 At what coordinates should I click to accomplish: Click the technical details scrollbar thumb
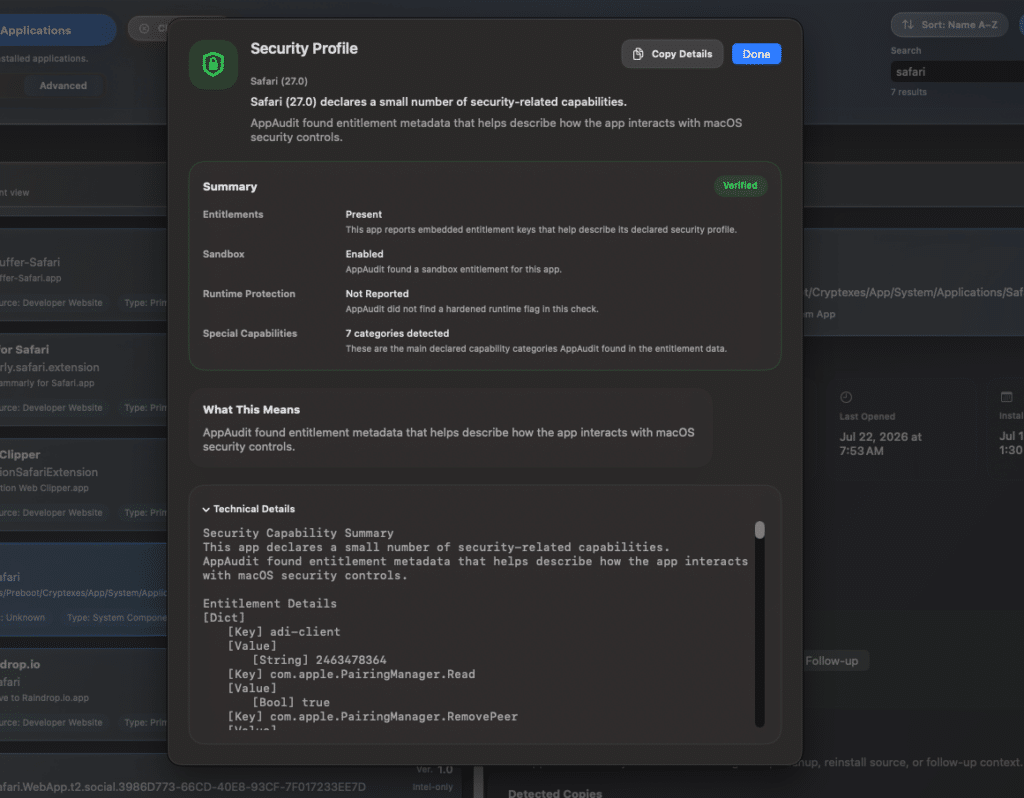point(760,530)
